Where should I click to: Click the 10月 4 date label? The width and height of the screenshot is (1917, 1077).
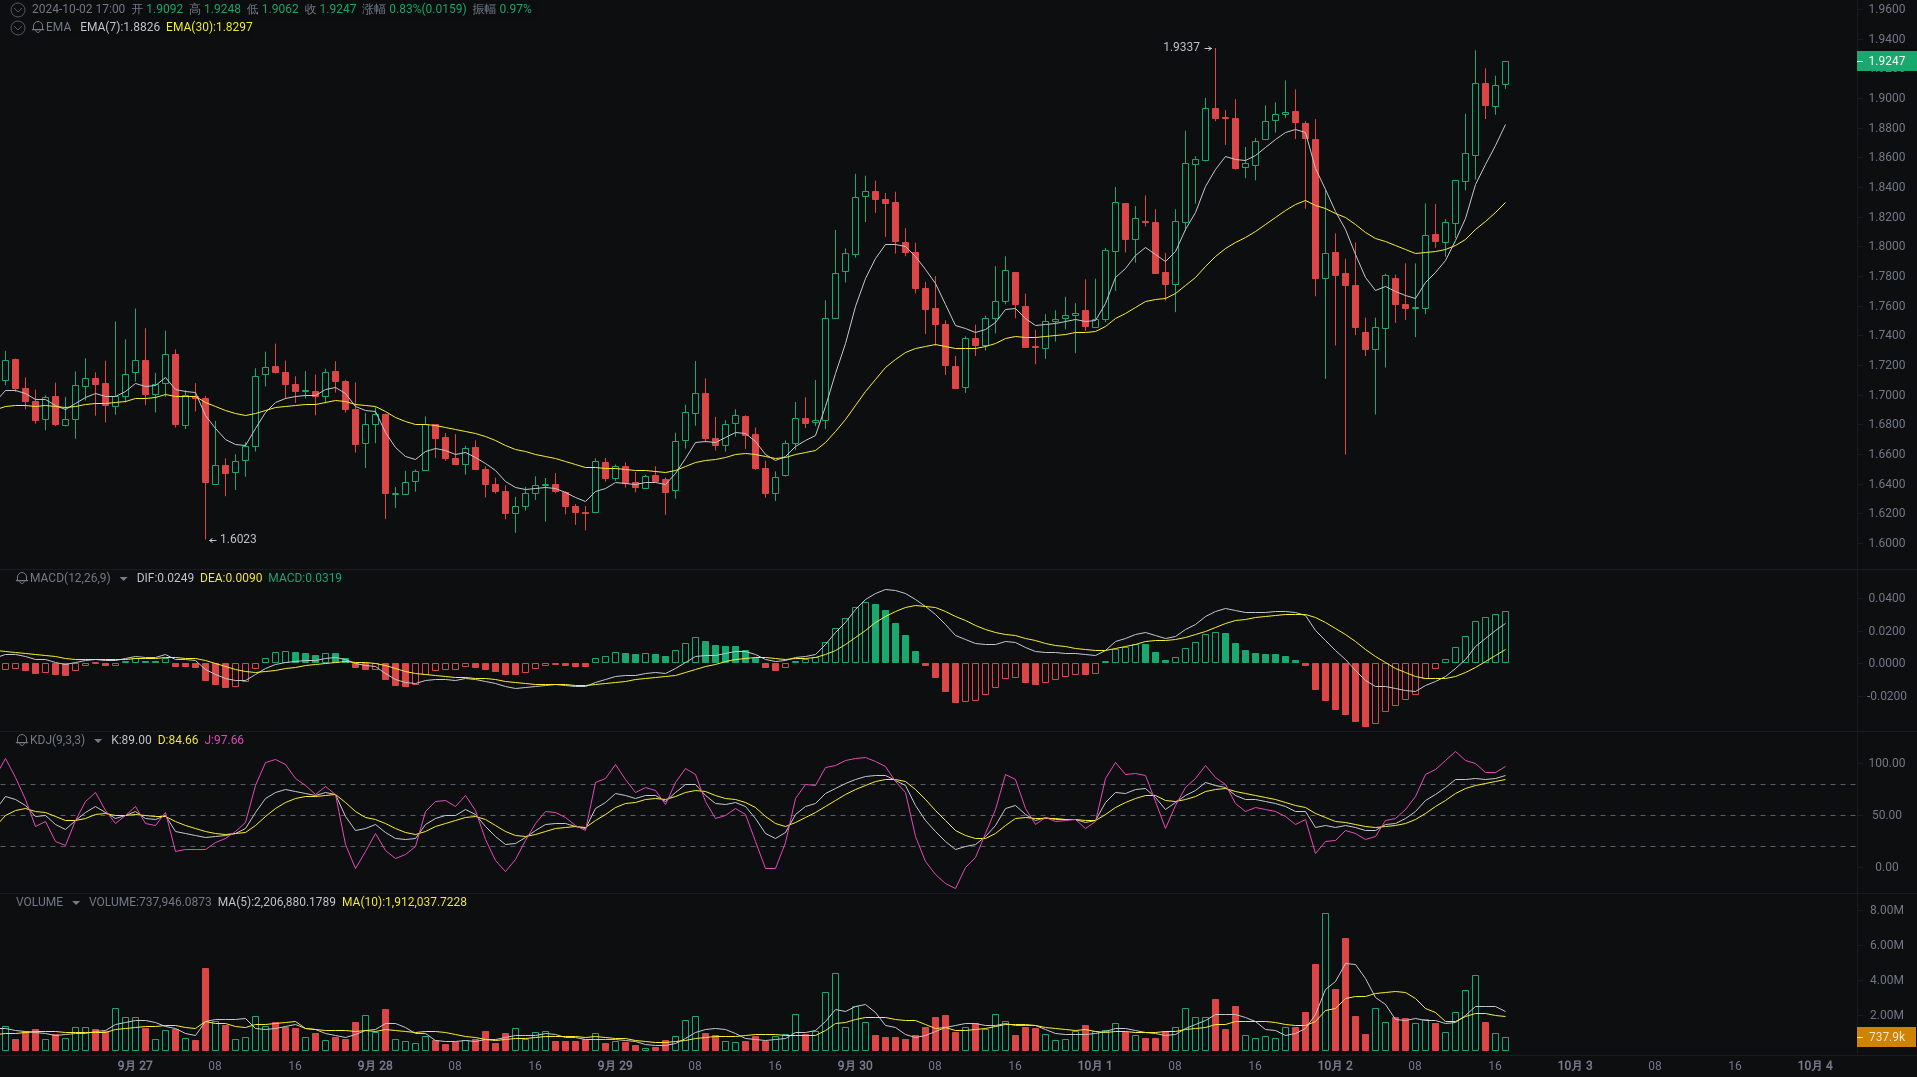(1815, 1066)
